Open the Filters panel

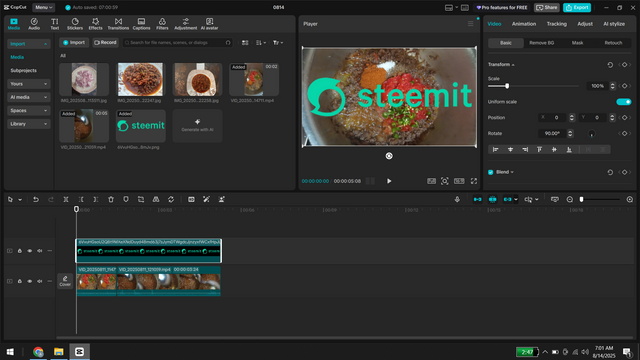(x=162, y=24)
